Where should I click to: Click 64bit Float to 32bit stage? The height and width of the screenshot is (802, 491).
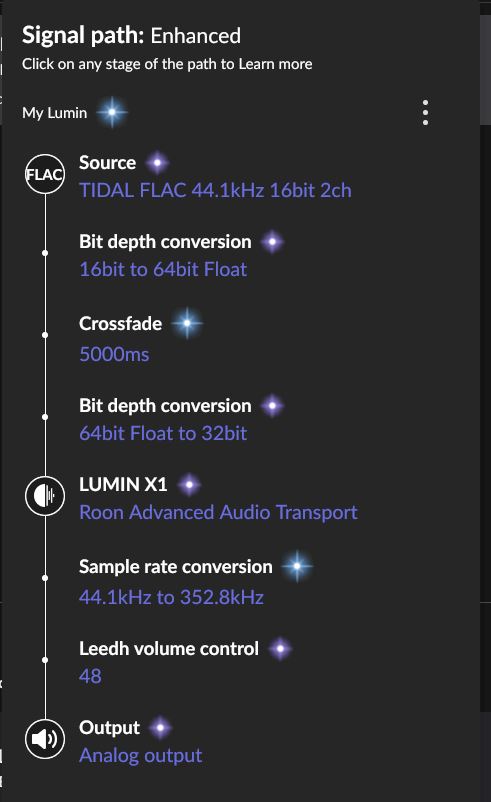[x=163, y=433]
